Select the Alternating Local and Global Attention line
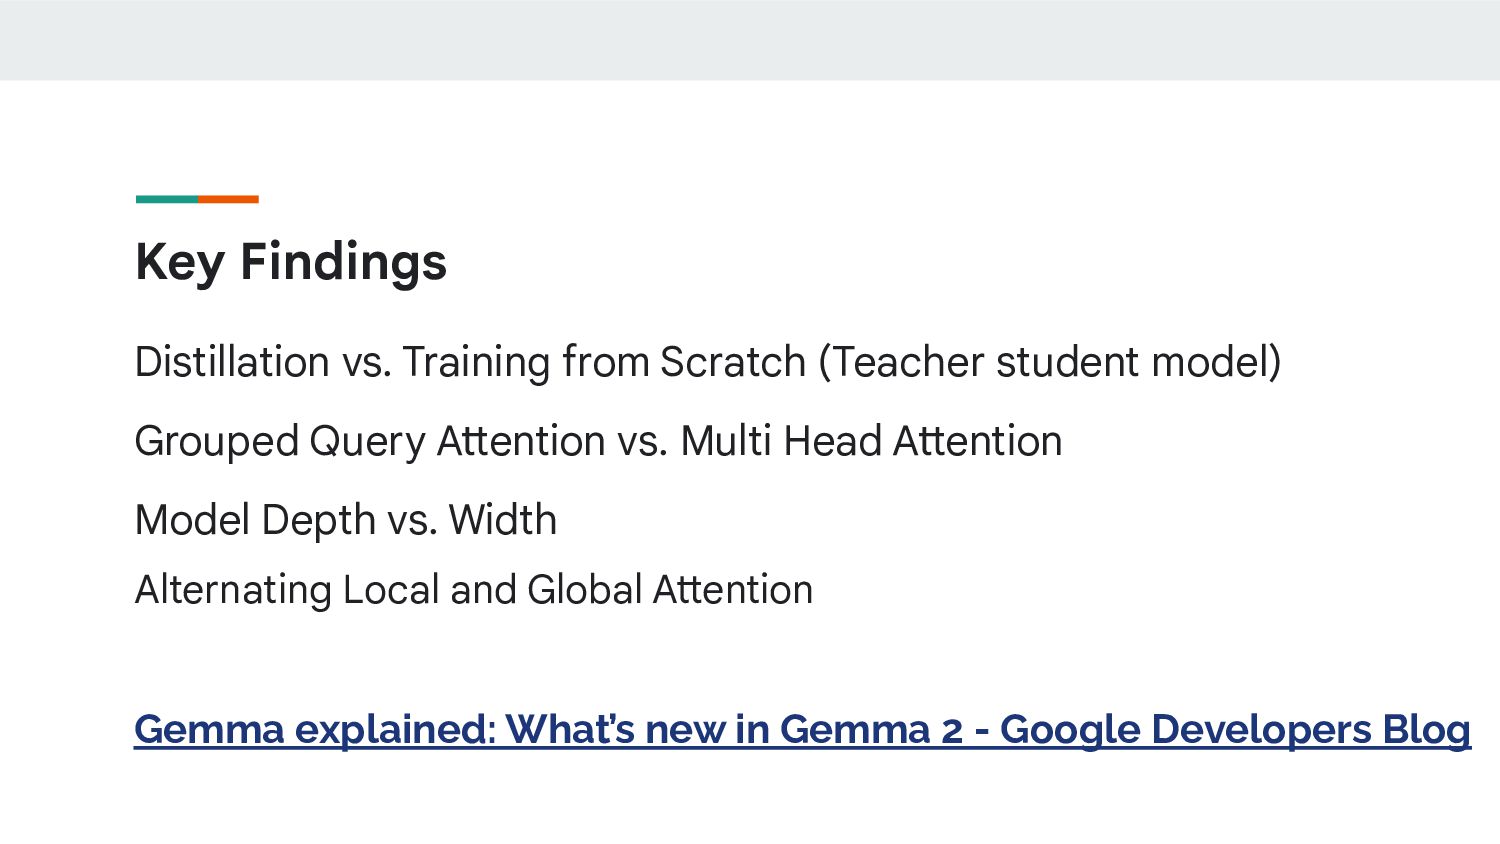1500x844 pixels. pyautogui.click(x=474, y=590)
